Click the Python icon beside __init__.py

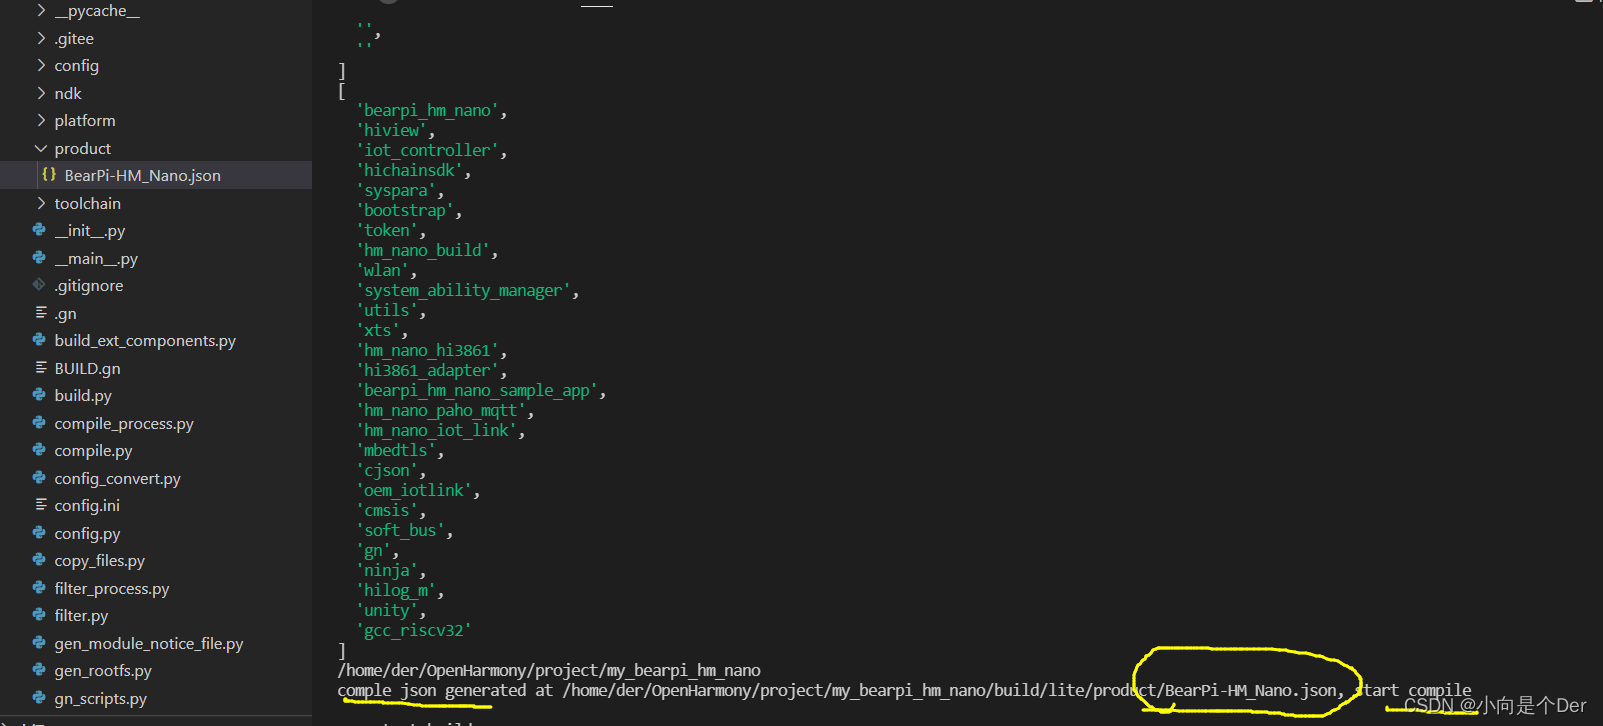(x=39, y=230)
